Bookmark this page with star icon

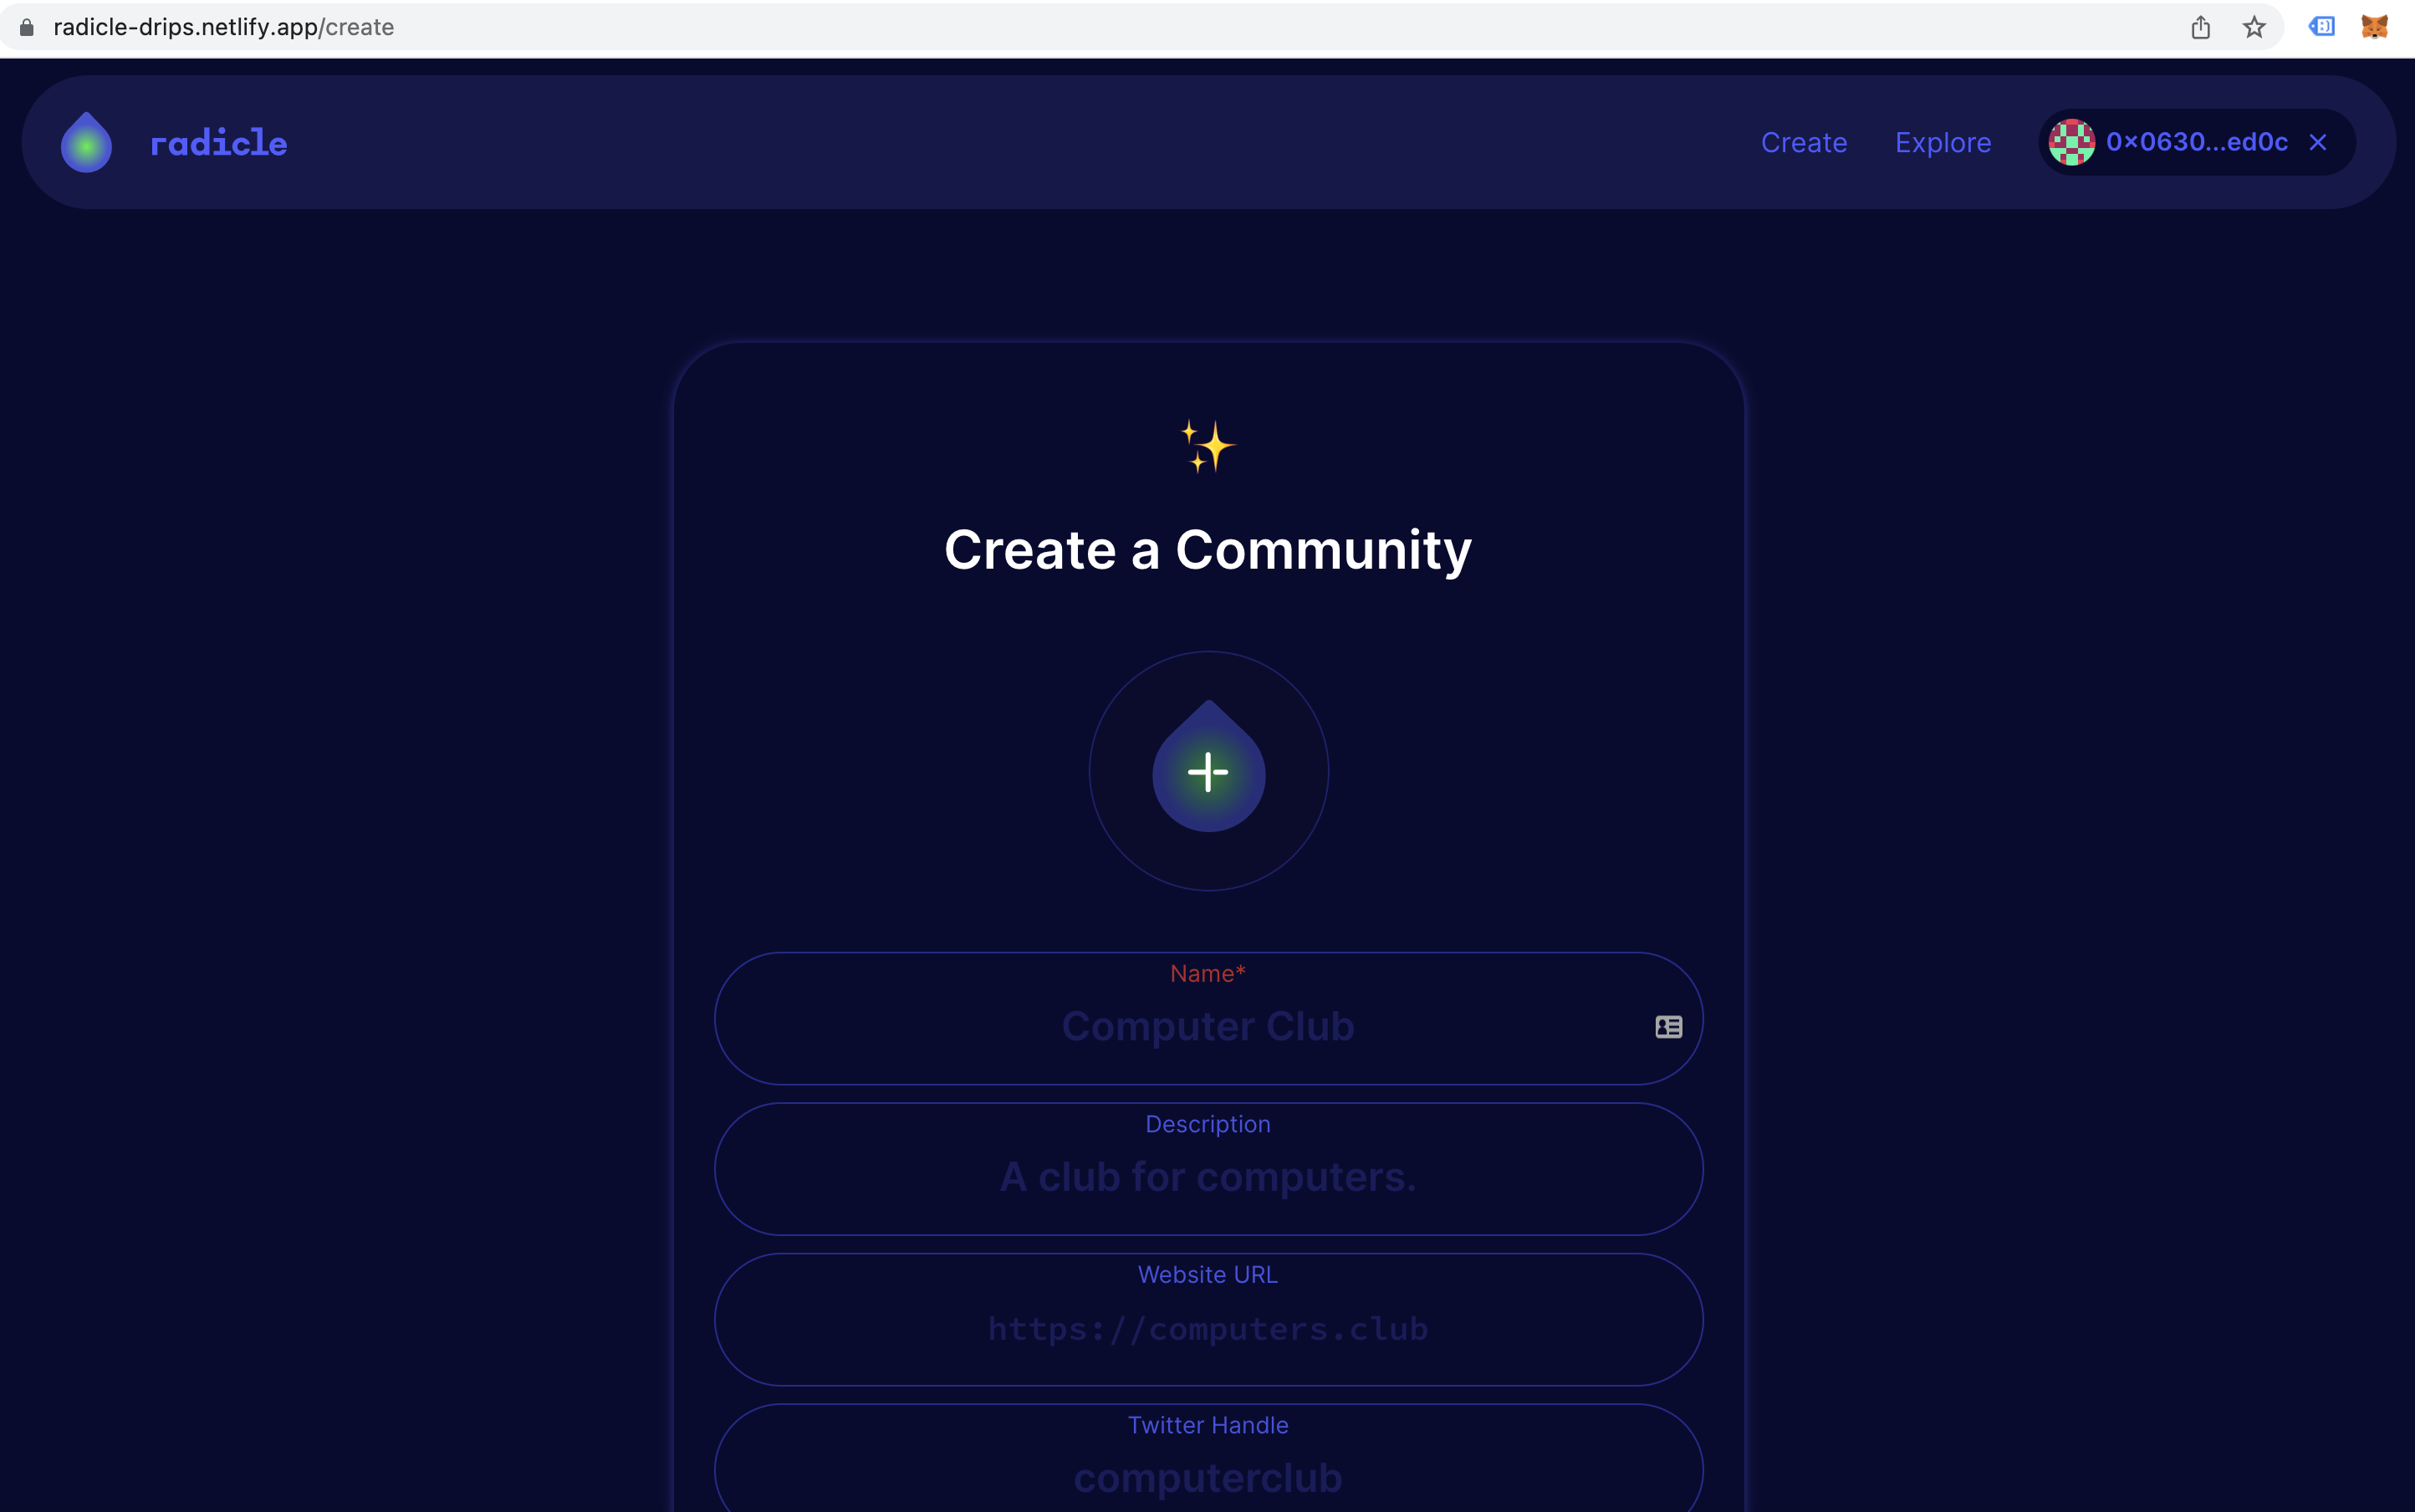tap(2253, 27)
